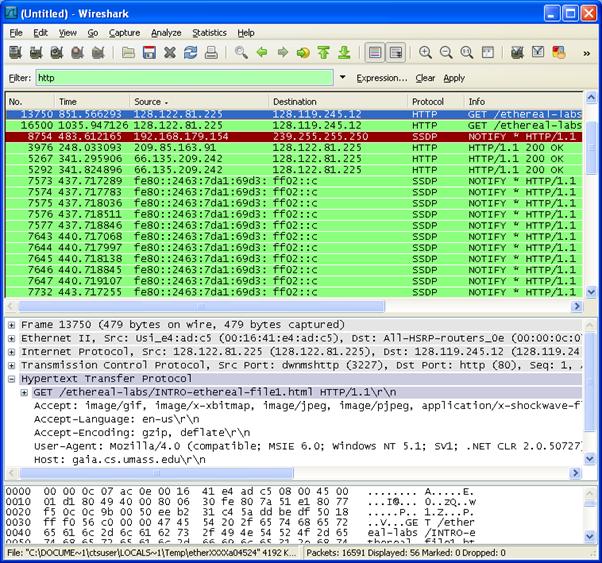Click the Expression... button
The width and height of the screenshot is (602, 563).
[381, 78]
